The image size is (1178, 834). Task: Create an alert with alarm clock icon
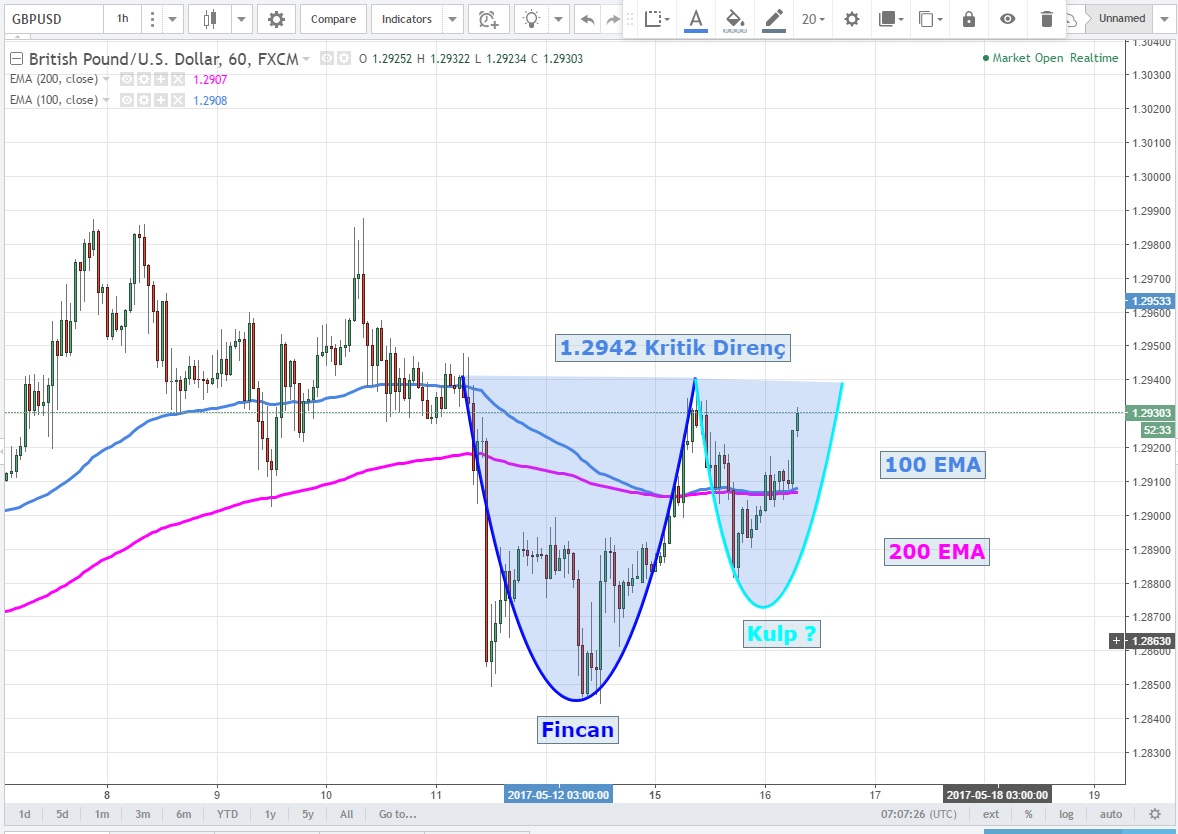point(487,19)
